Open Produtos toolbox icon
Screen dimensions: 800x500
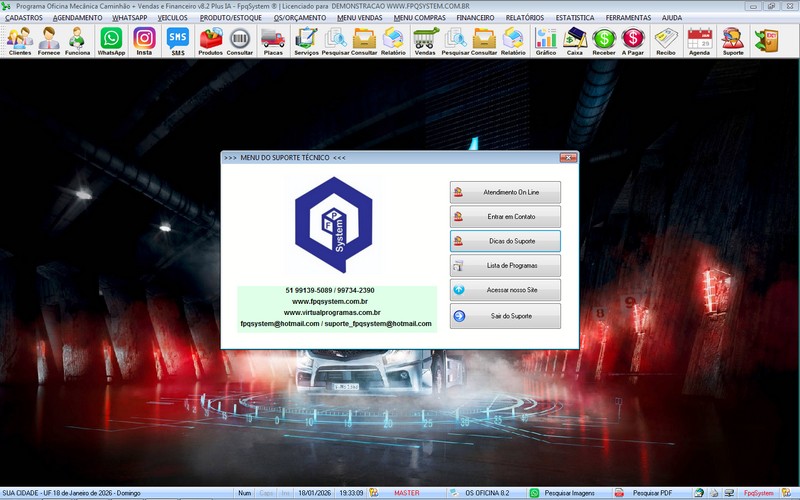click(x=211, y=41)
